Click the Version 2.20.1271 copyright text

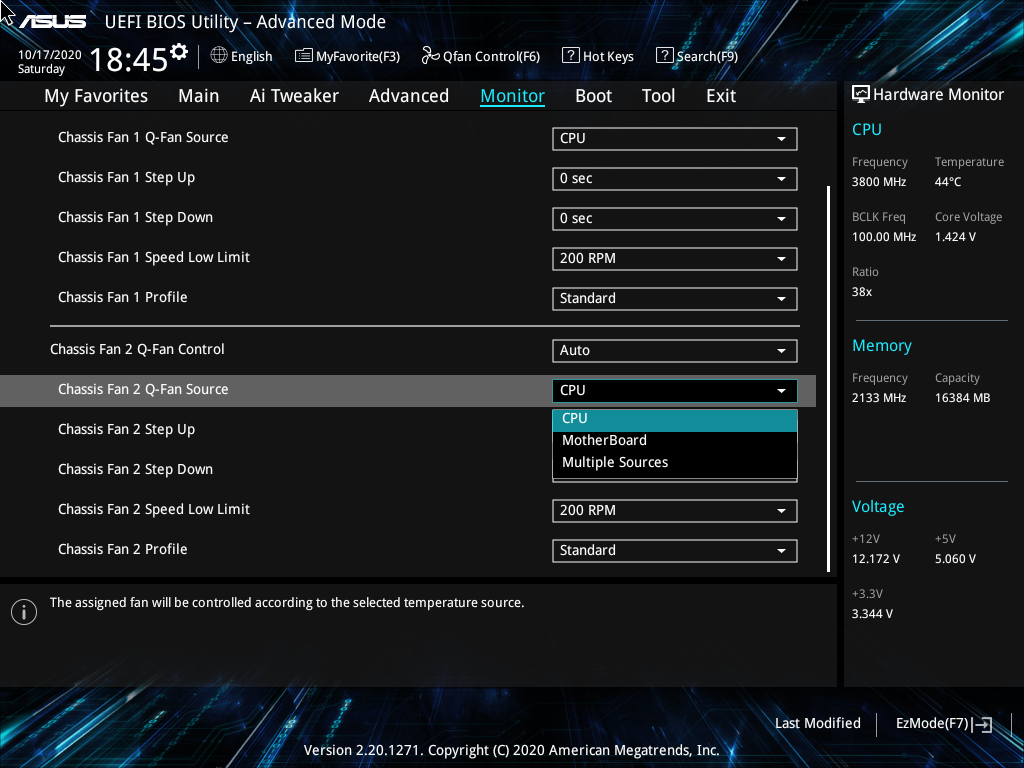click(x=511, y=750)
